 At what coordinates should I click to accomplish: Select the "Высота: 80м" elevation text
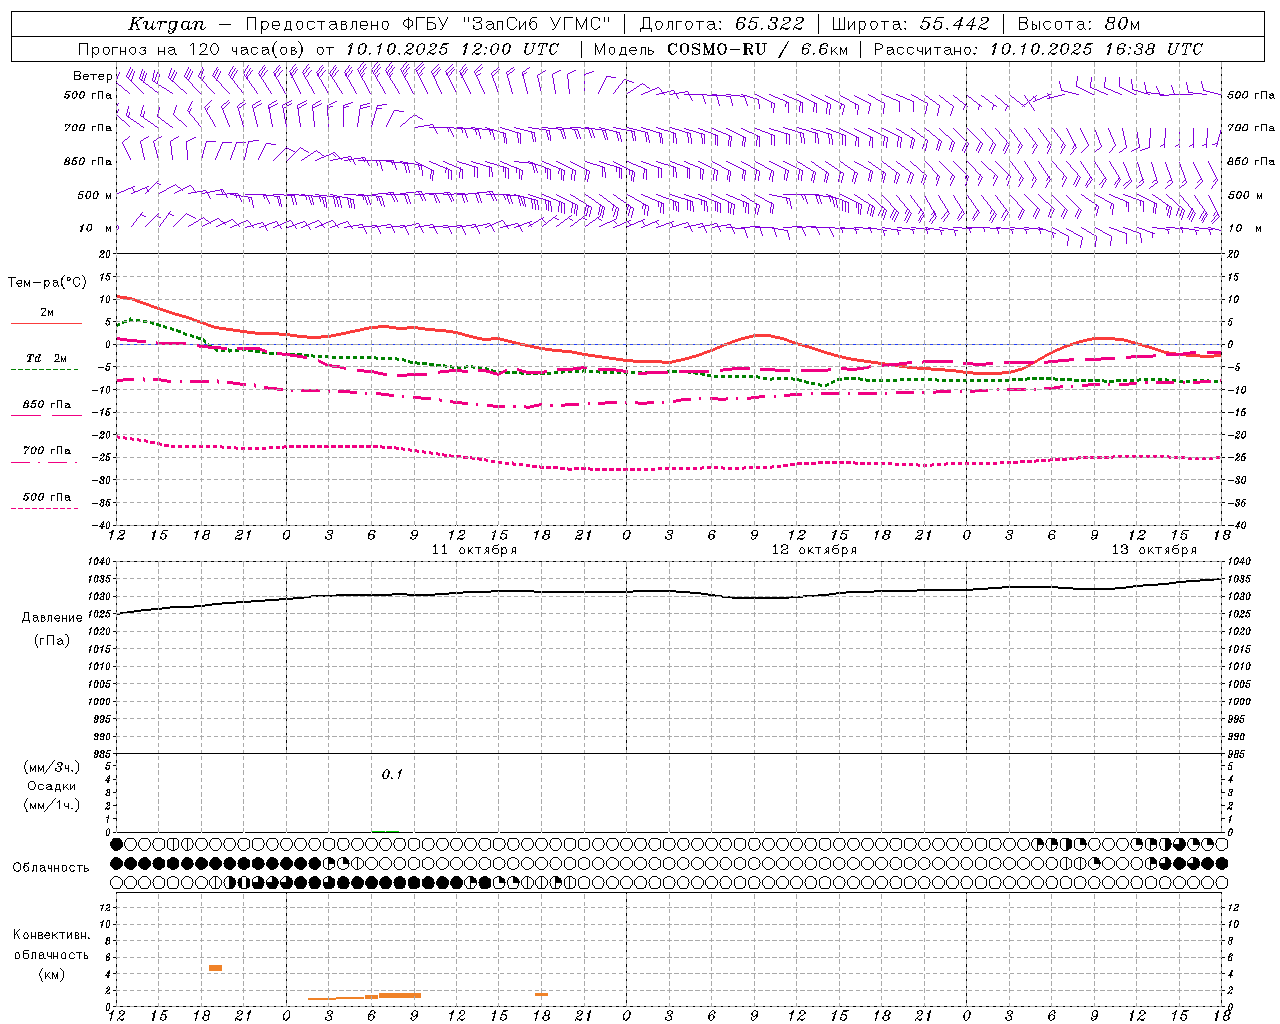[1079, 24]
